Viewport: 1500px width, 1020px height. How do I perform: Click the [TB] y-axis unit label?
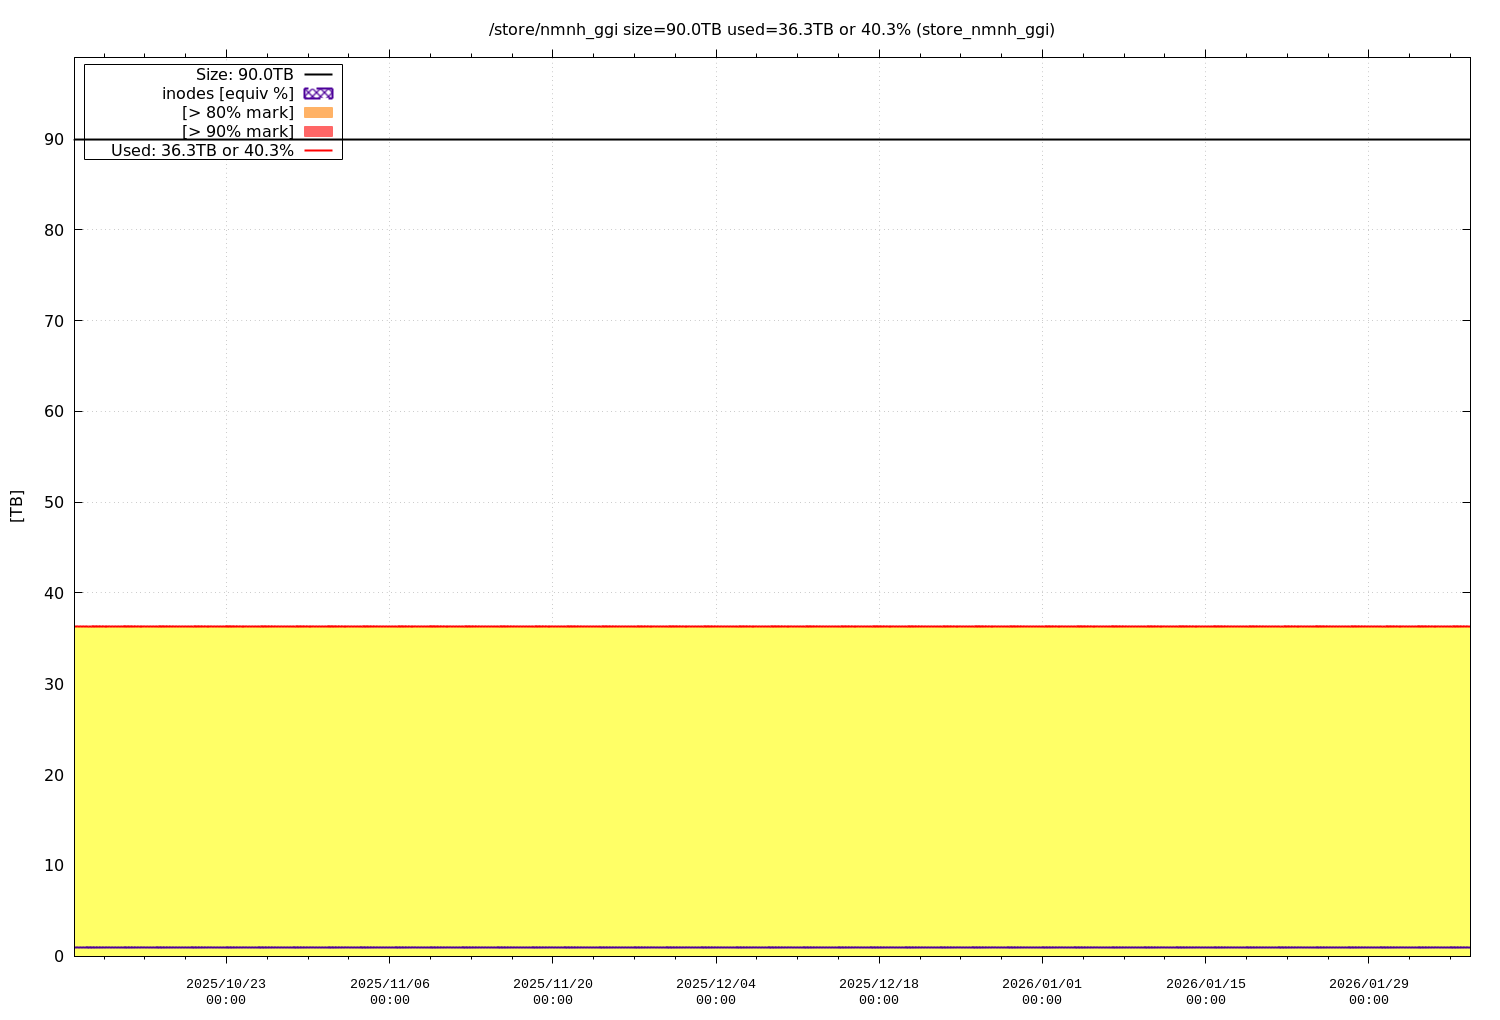pos(16,505)
